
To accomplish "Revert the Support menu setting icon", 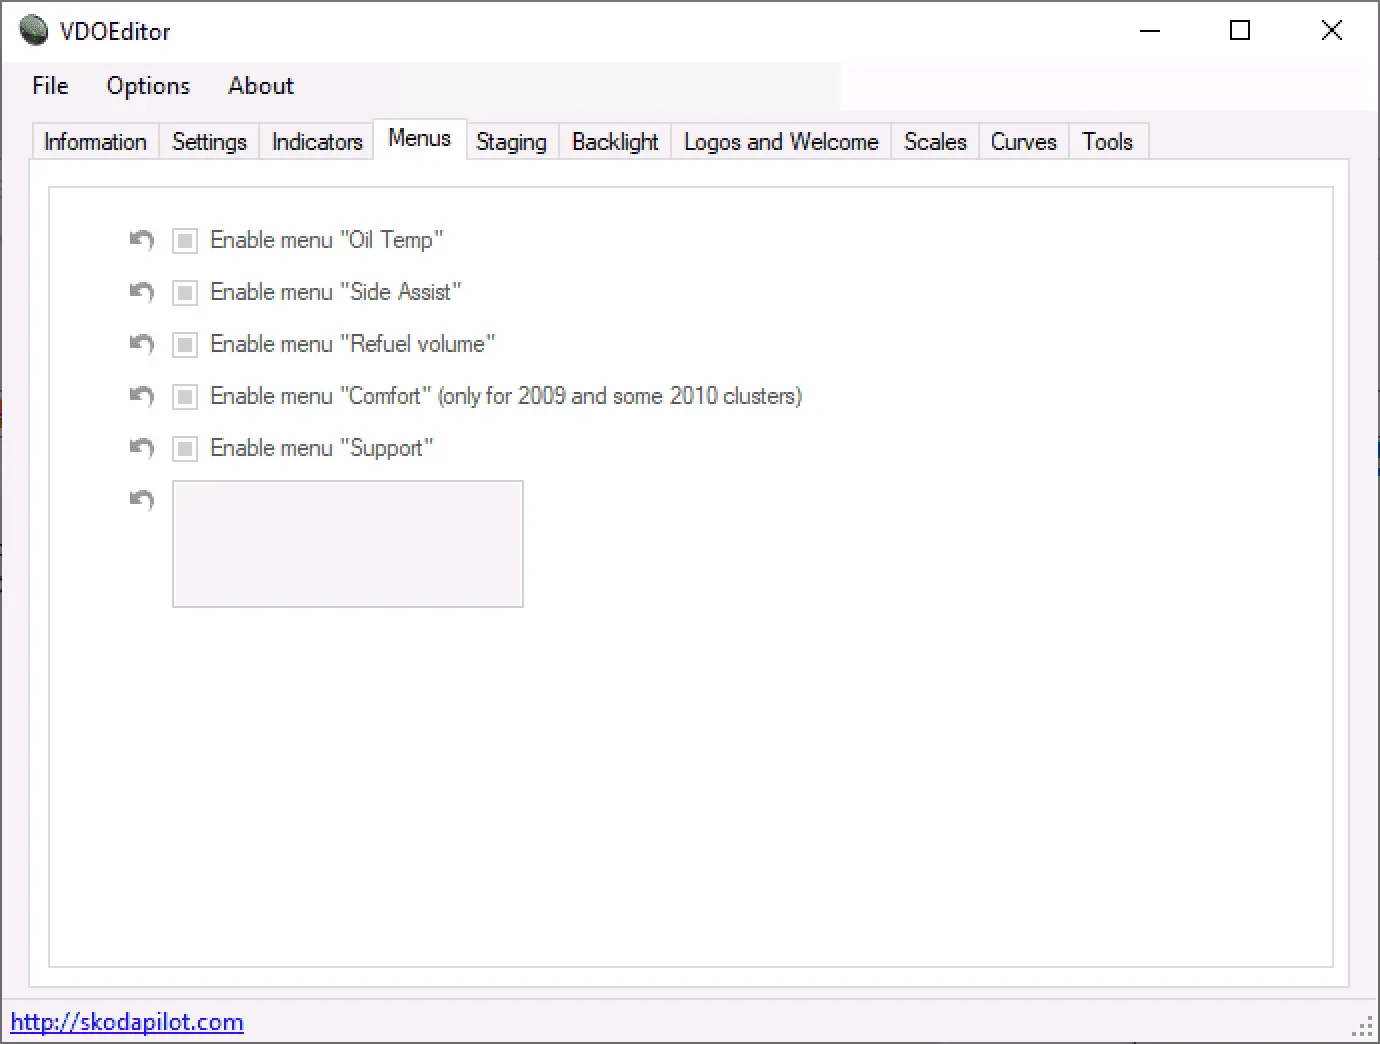I will [142, 448].
